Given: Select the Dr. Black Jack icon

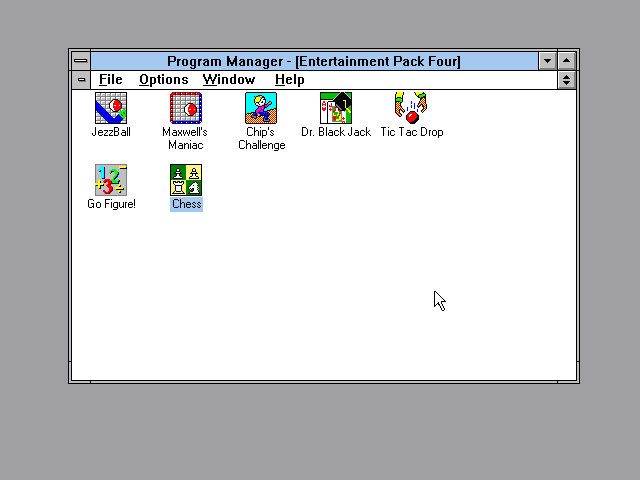Looking at the screenshot, I should (x=336, y=108).
